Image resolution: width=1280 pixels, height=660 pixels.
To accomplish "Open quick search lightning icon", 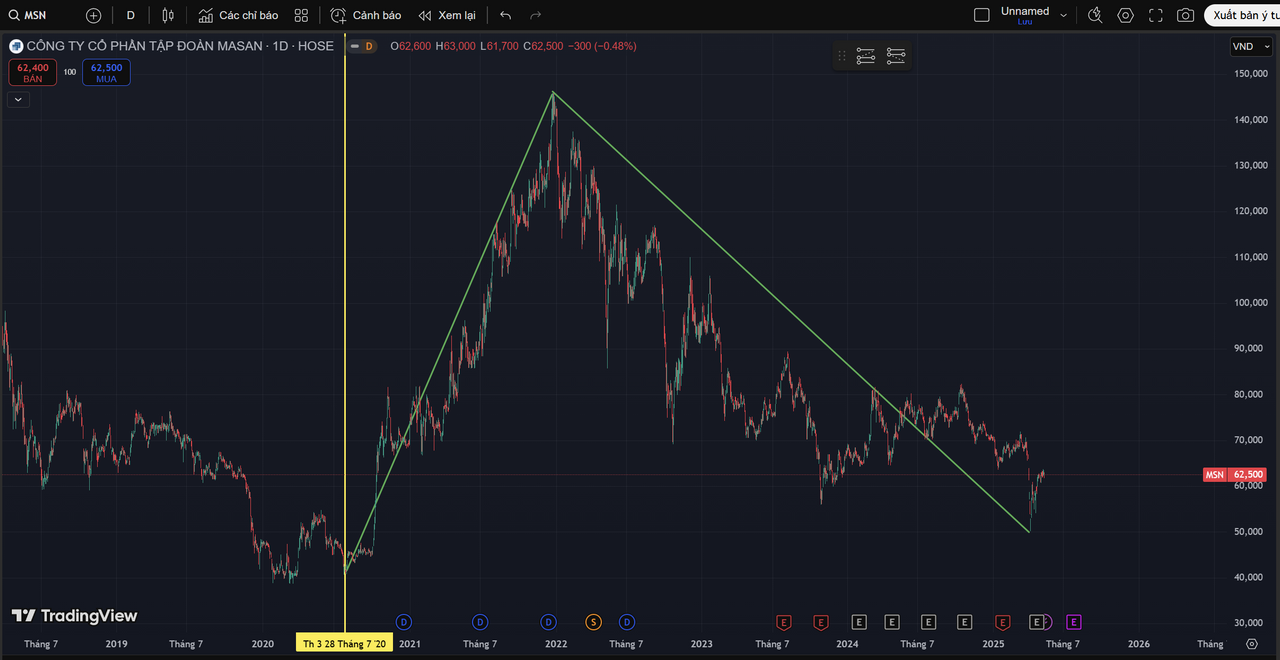I will 1095,15.
